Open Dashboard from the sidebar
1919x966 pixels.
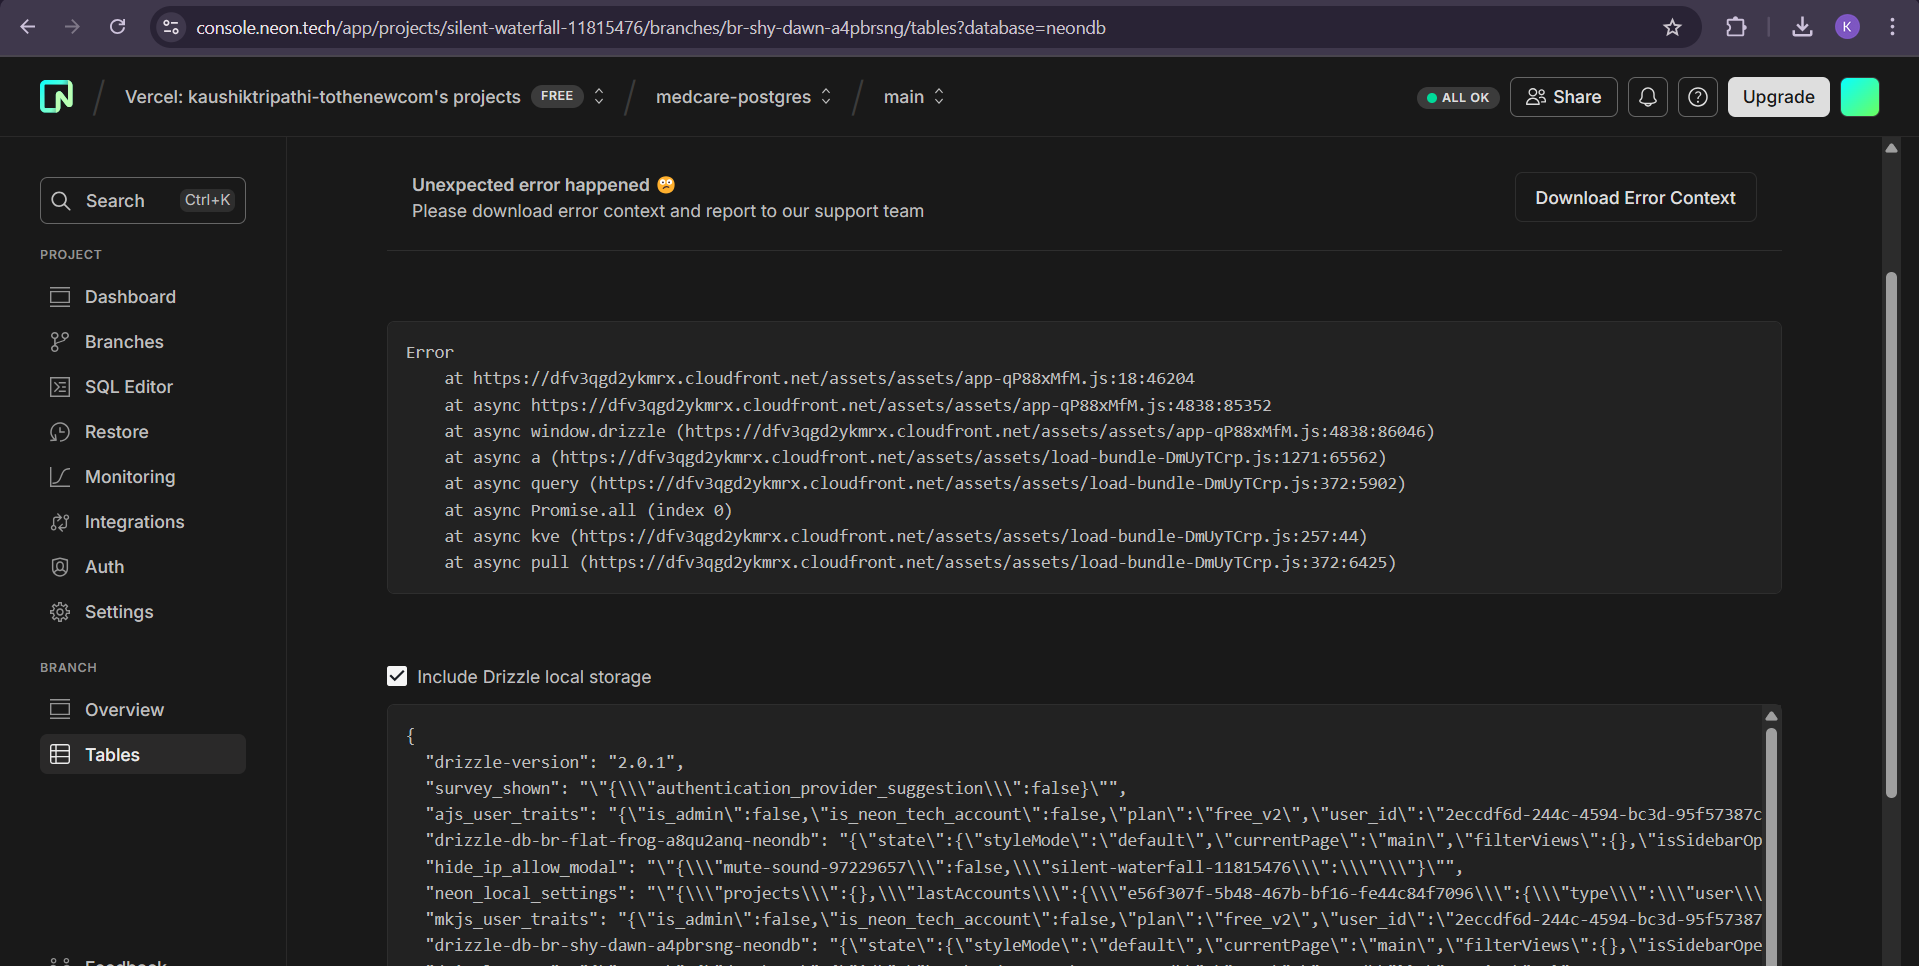tap(143, 297)
